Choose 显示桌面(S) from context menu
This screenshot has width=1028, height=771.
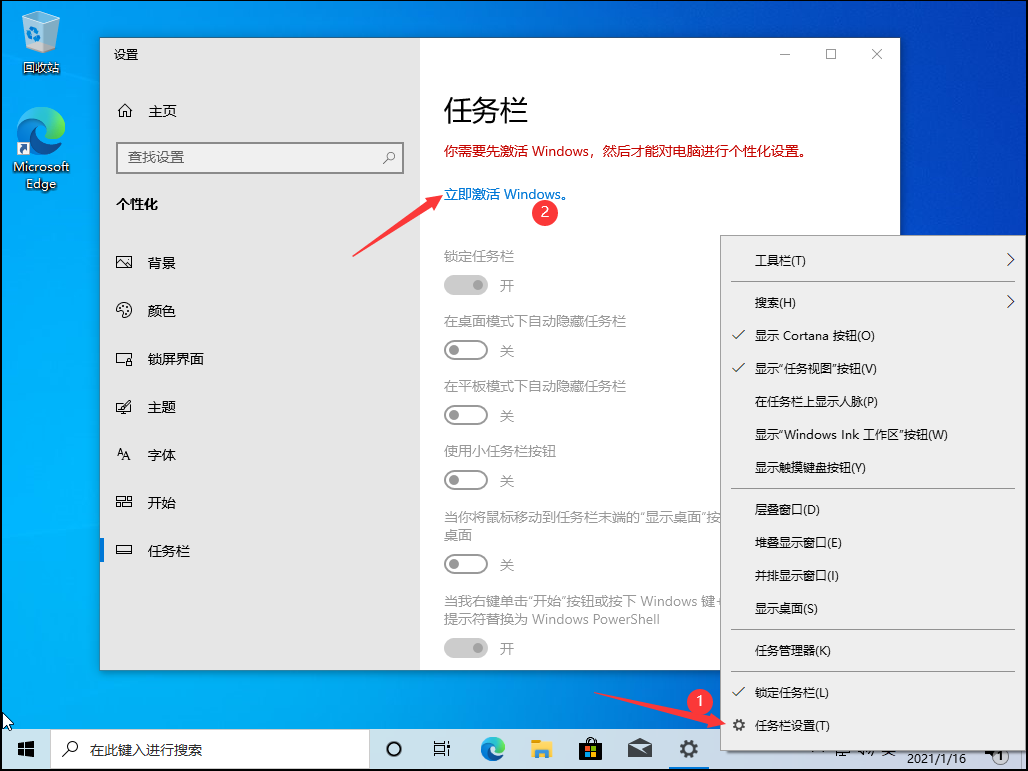[x=873, y=608]
